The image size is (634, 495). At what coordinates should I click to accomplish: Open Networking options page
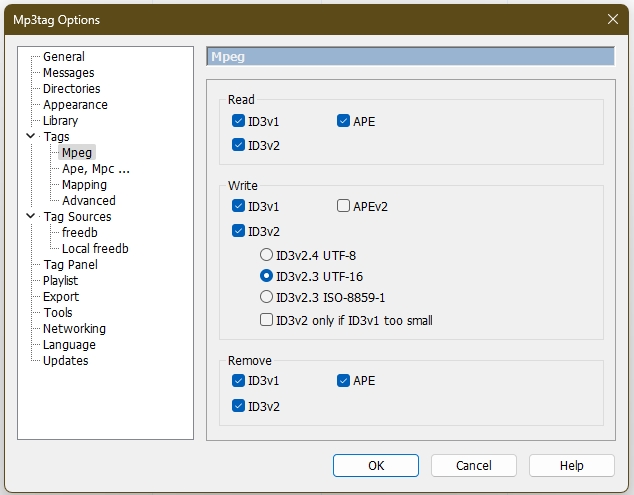point(74,328)
